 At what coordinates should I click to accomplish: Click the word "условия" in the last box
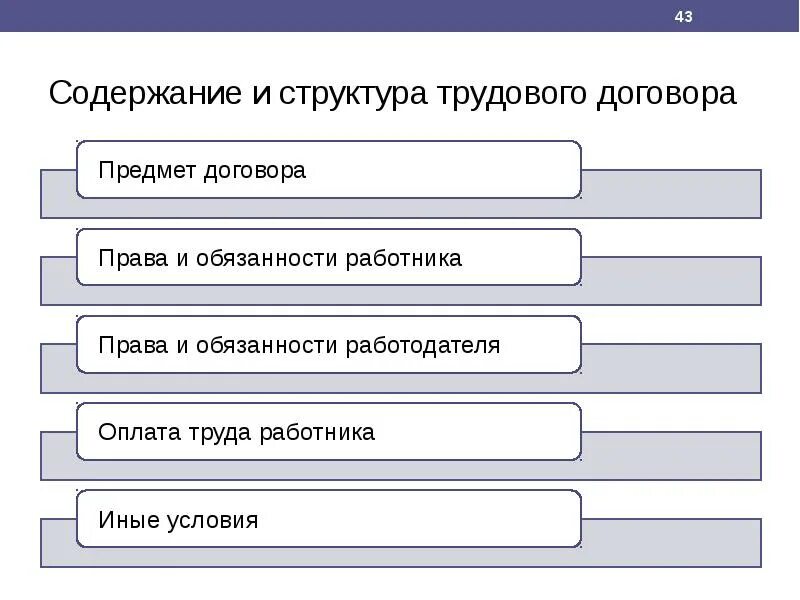coord(213,521)
